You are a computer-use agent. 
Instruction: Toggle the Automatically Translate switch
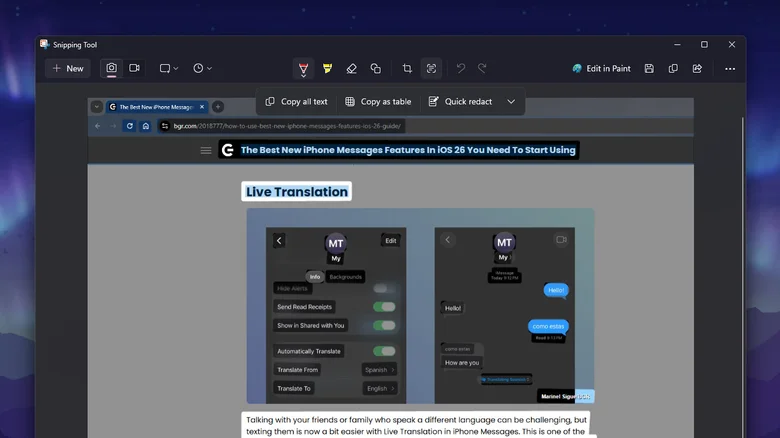(x=384, y=351)
